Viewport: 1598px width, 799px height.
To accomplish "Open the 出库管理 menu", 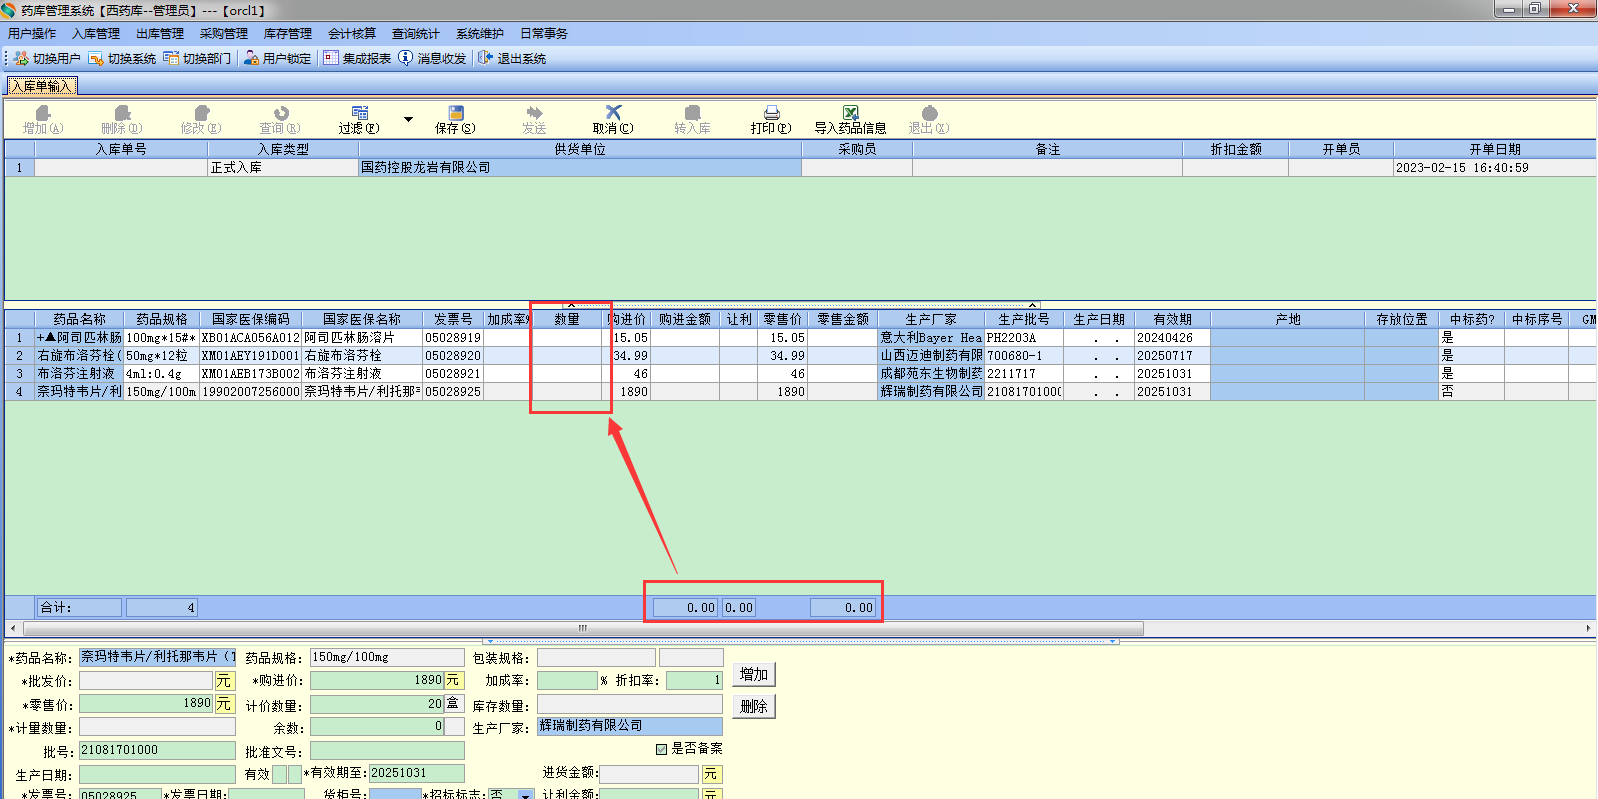I will [x=160, y=34].
